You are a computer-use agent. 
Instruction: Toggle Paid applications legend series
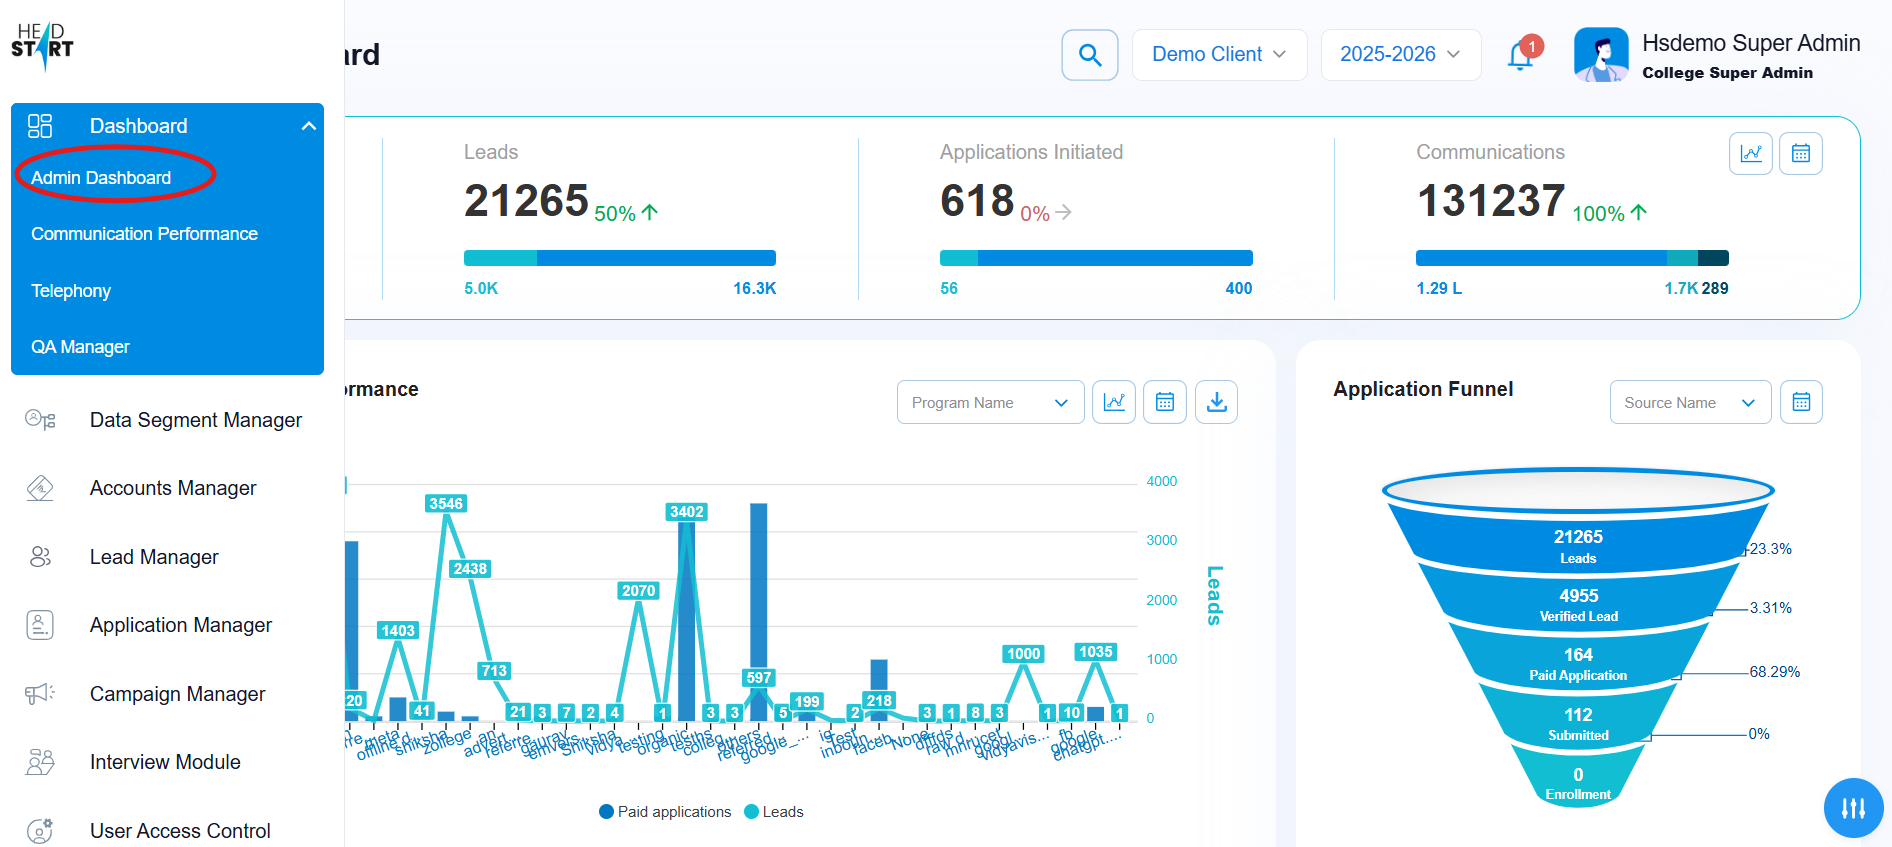point(664,812)
